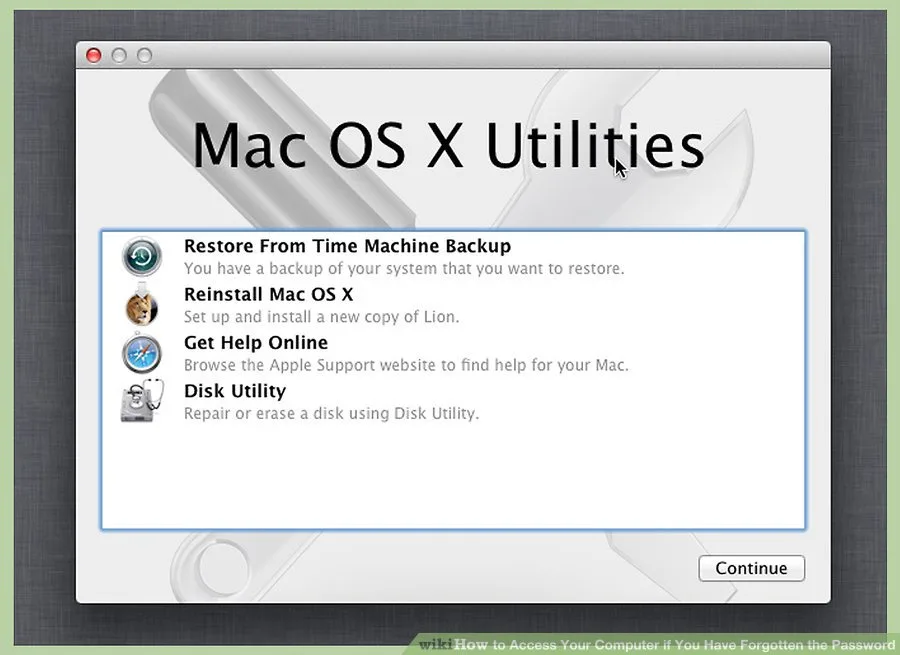This screenshot has height=655, width=900.
Task: Click the Lion installer icon
Action: click(141, 305)
